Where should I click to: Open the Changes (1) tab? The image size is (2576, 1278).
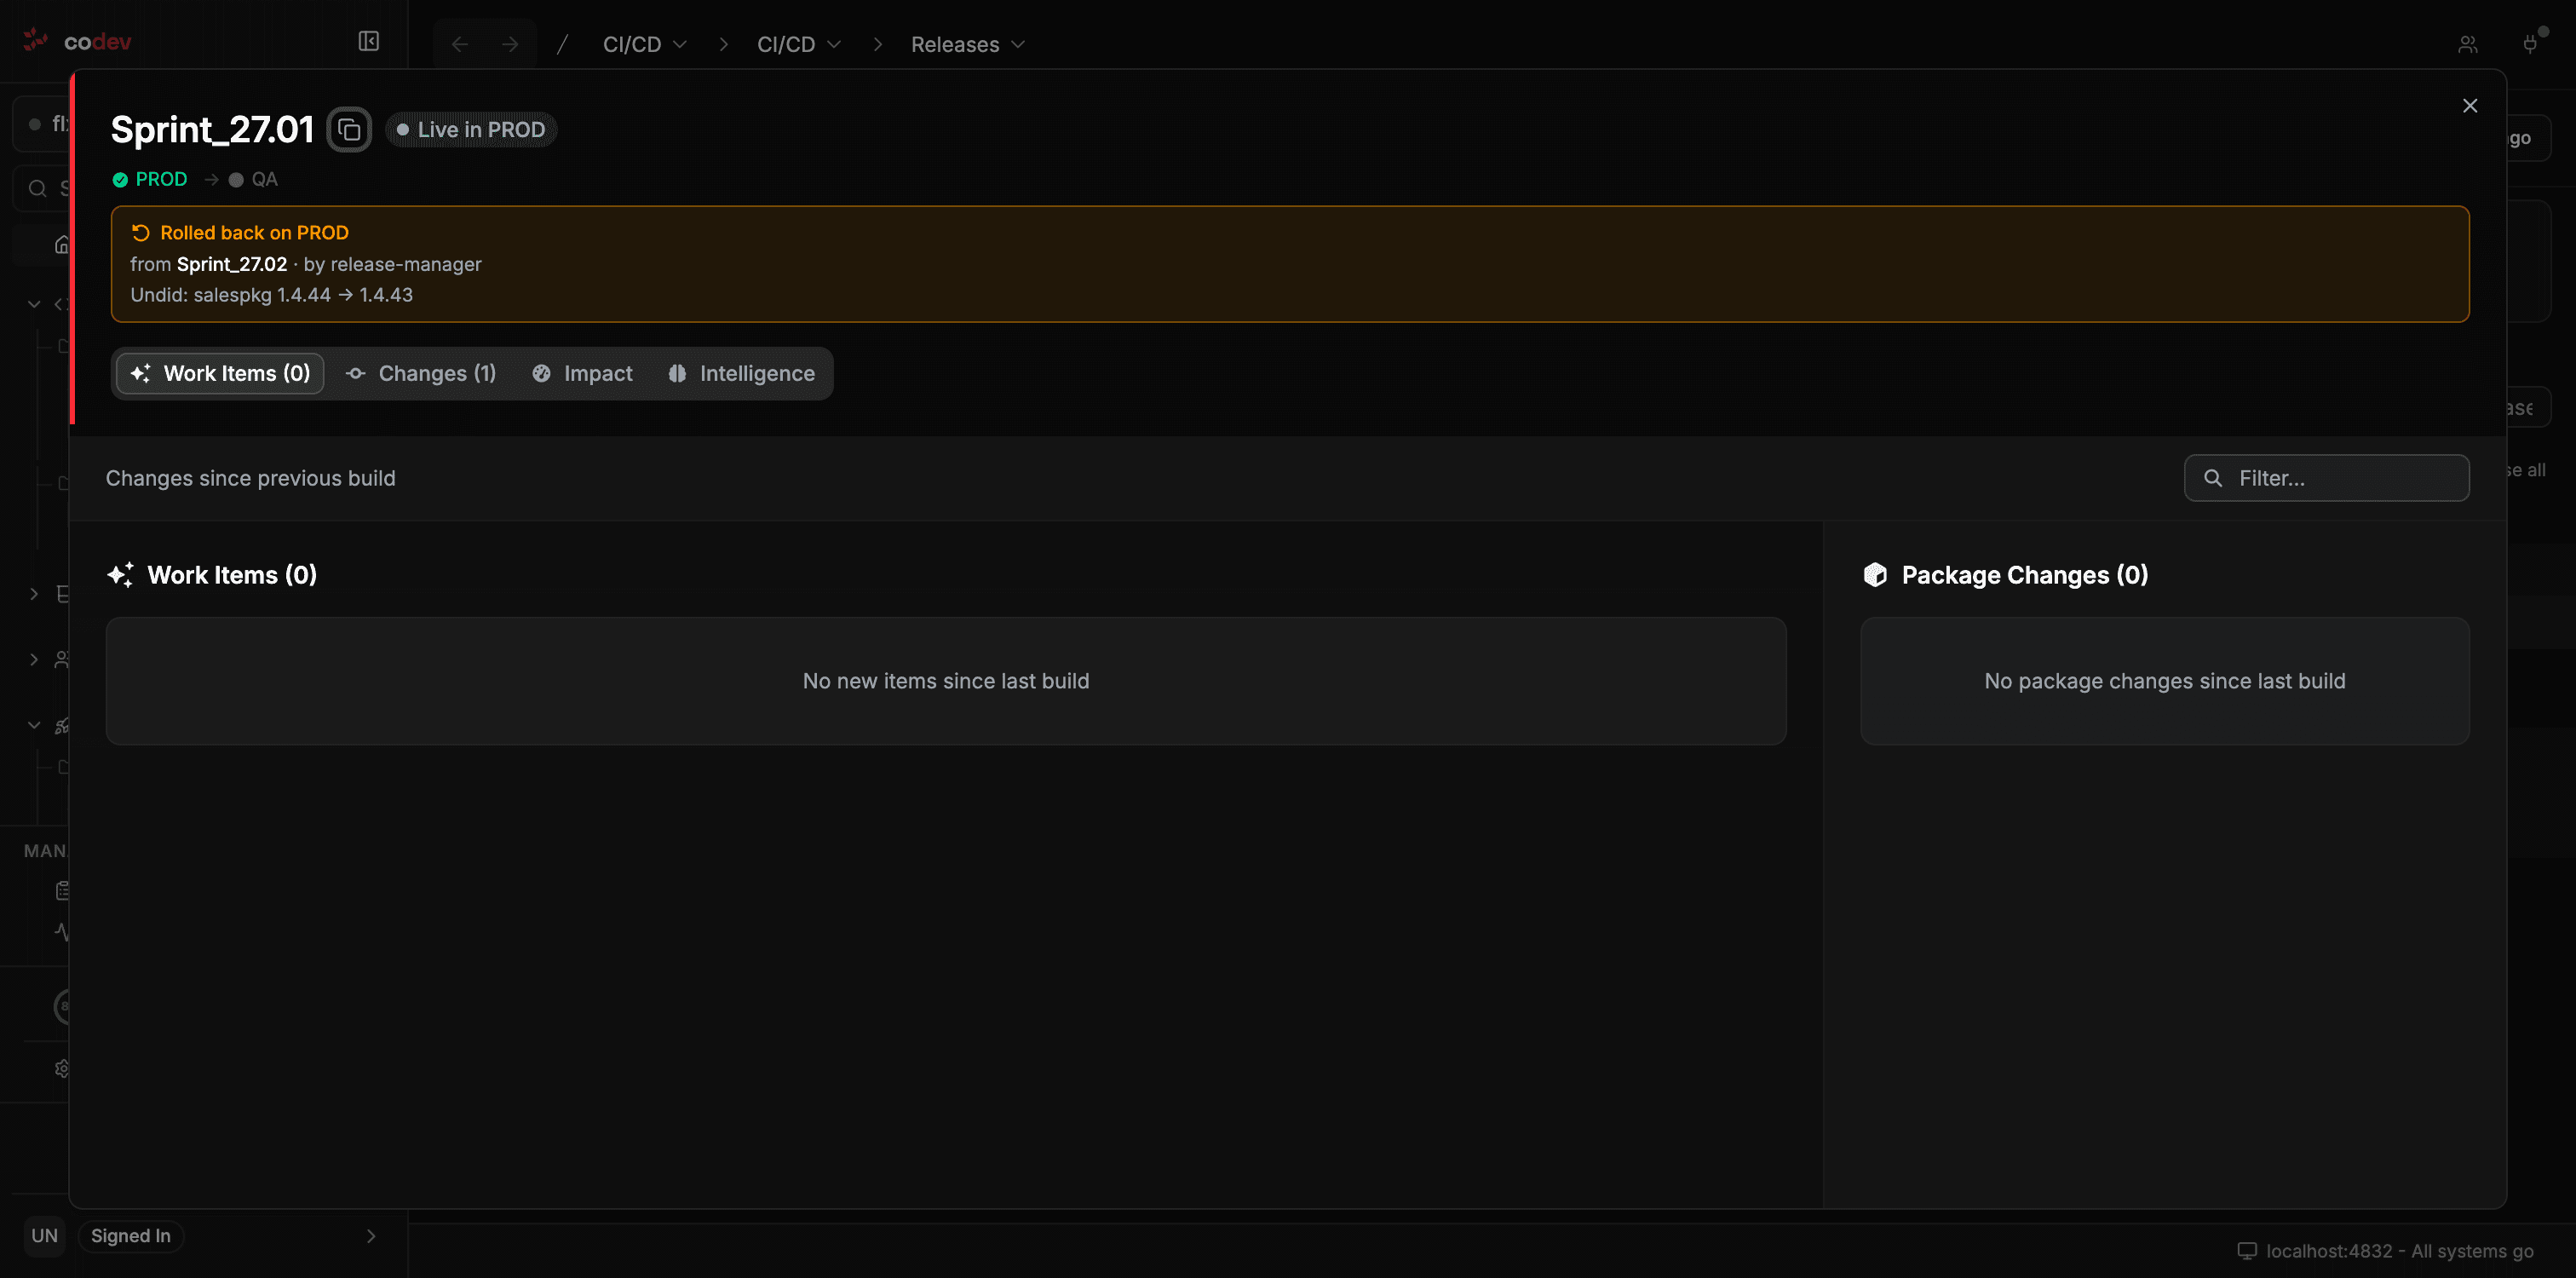tap(421, 374)
